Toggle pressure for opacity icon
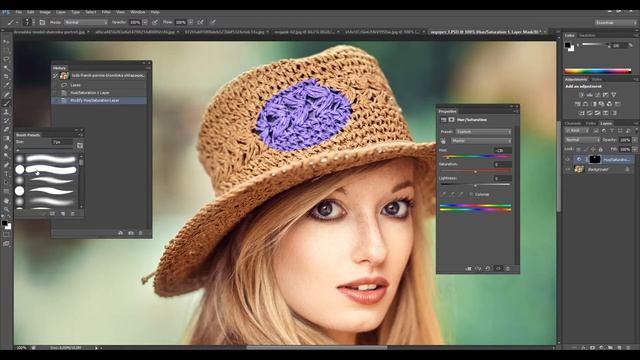Screen dimensions: 640x360 [155, 22]
